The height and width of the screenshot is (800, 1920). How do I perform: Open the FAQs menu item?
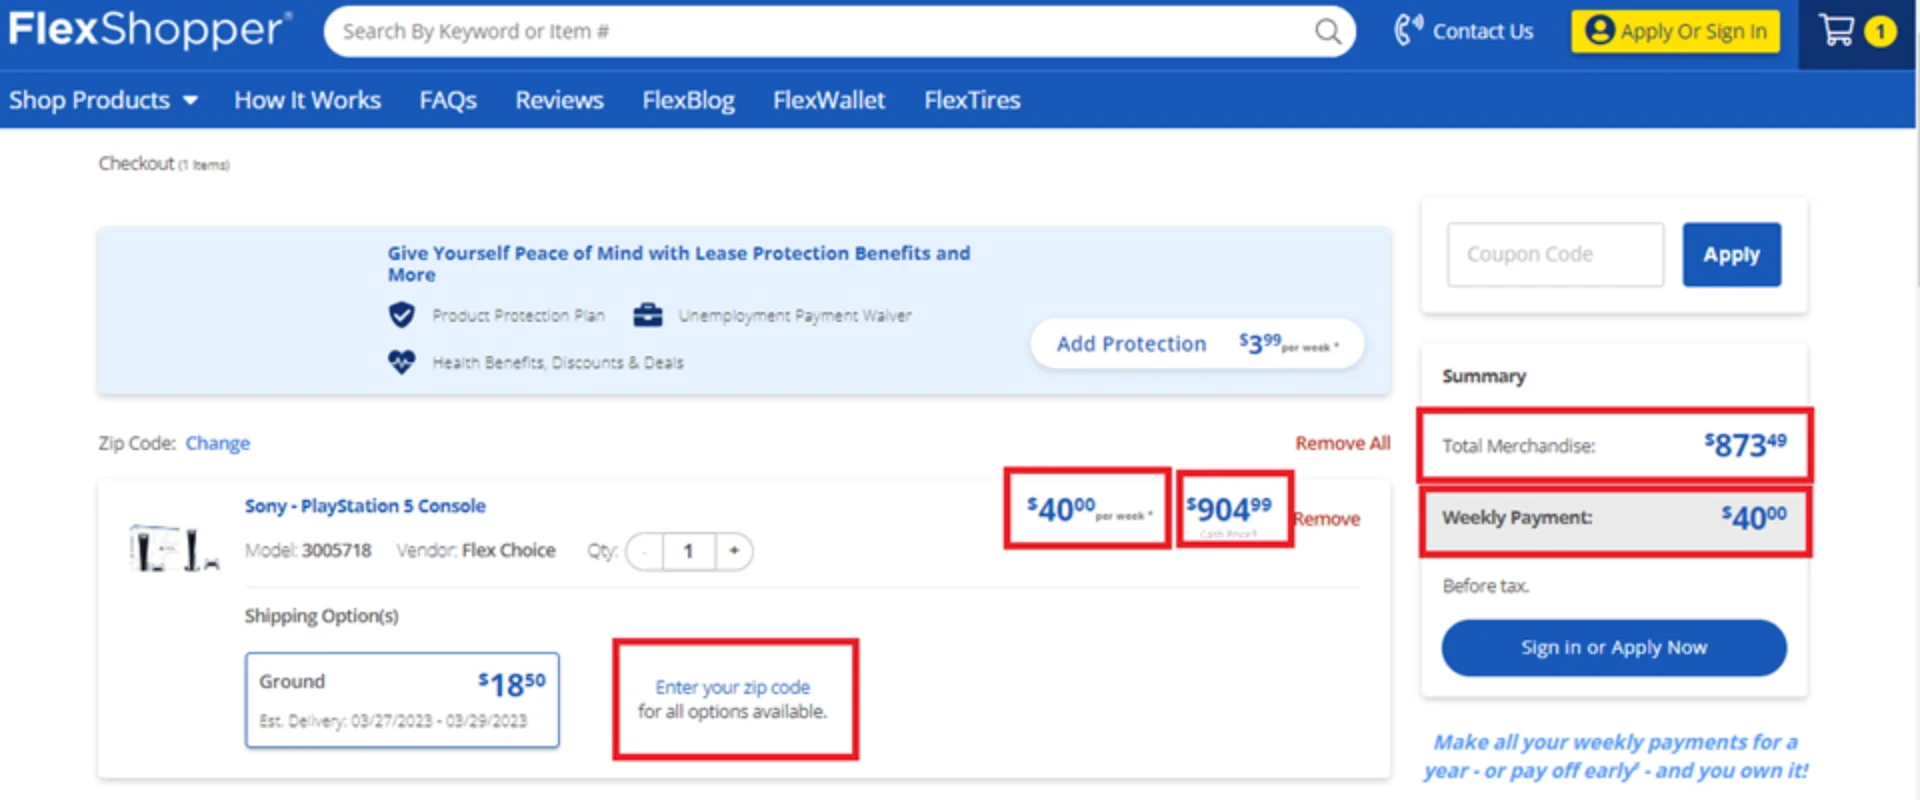(x=448, y=100)
